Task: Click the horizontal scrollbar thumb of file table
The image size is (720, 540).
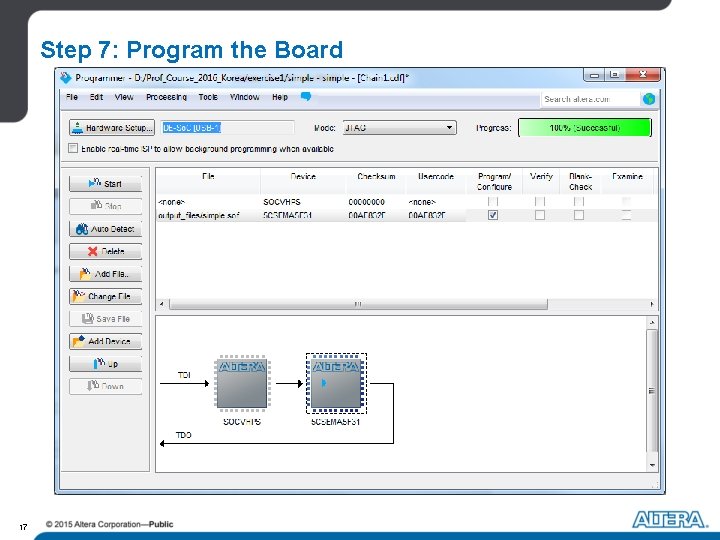Action: point(358,304)
